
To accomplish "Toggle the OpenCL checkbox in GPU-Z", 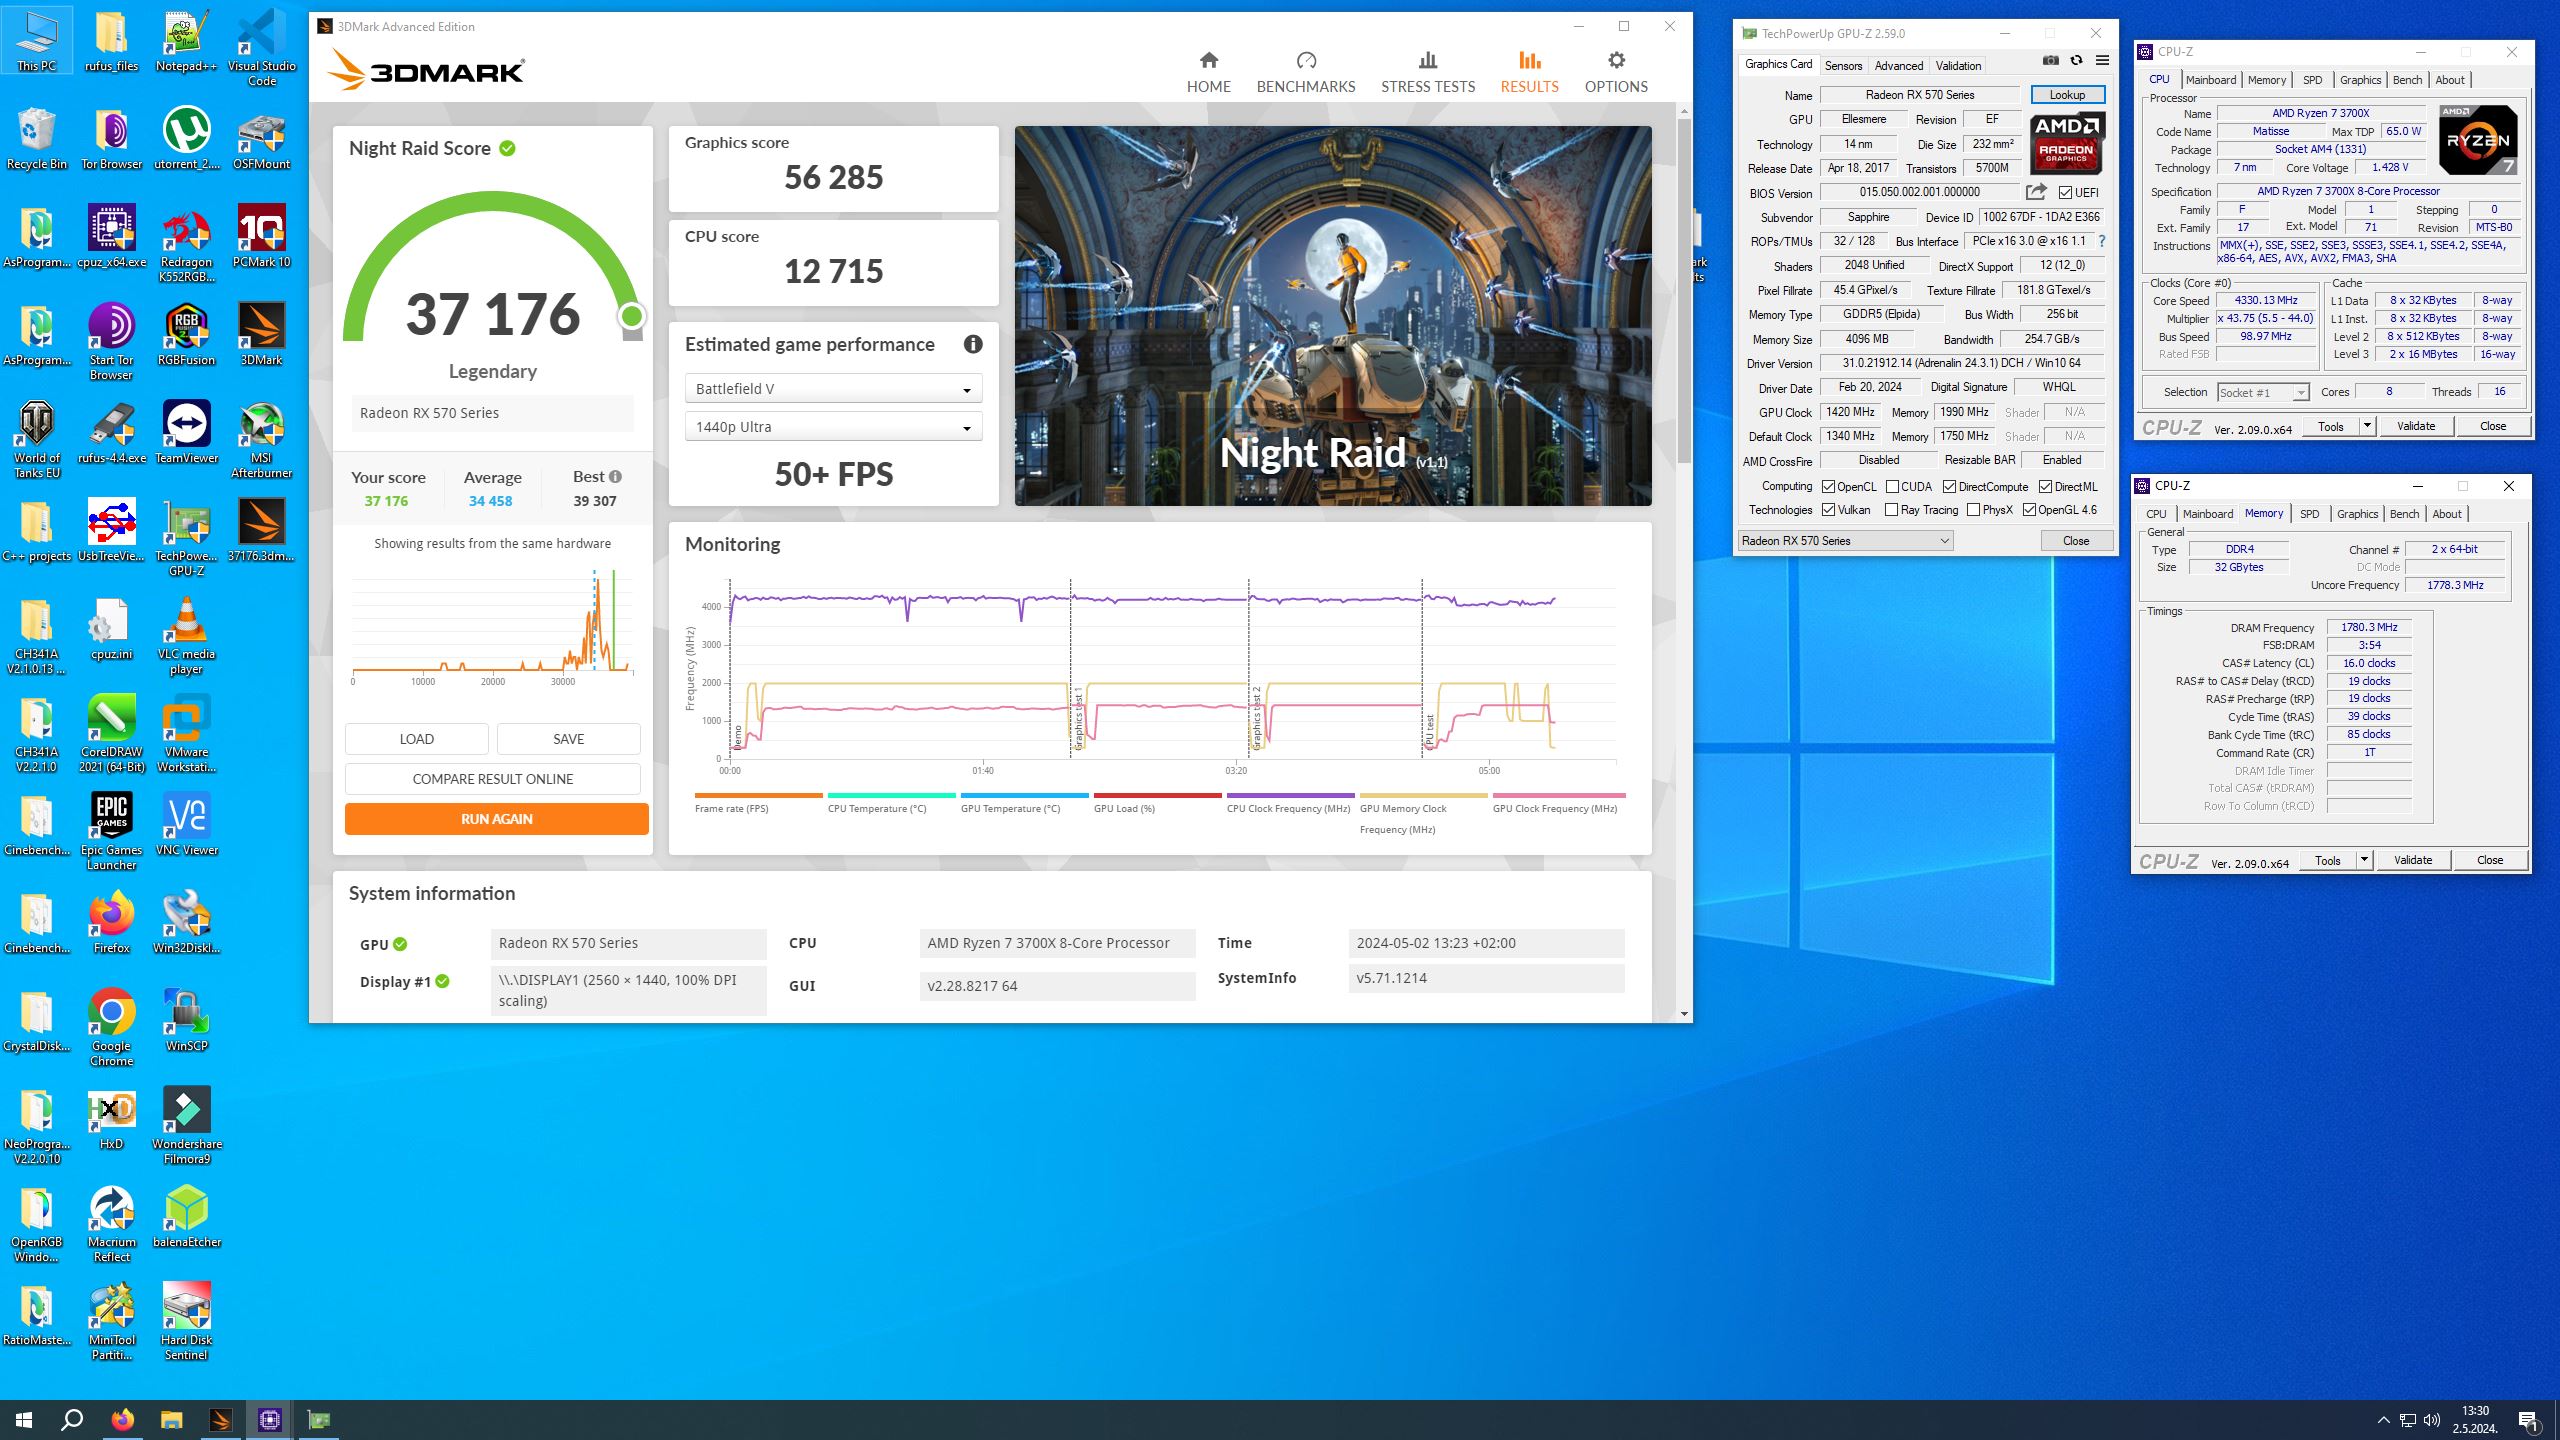I will click(x=1828, y=487).
